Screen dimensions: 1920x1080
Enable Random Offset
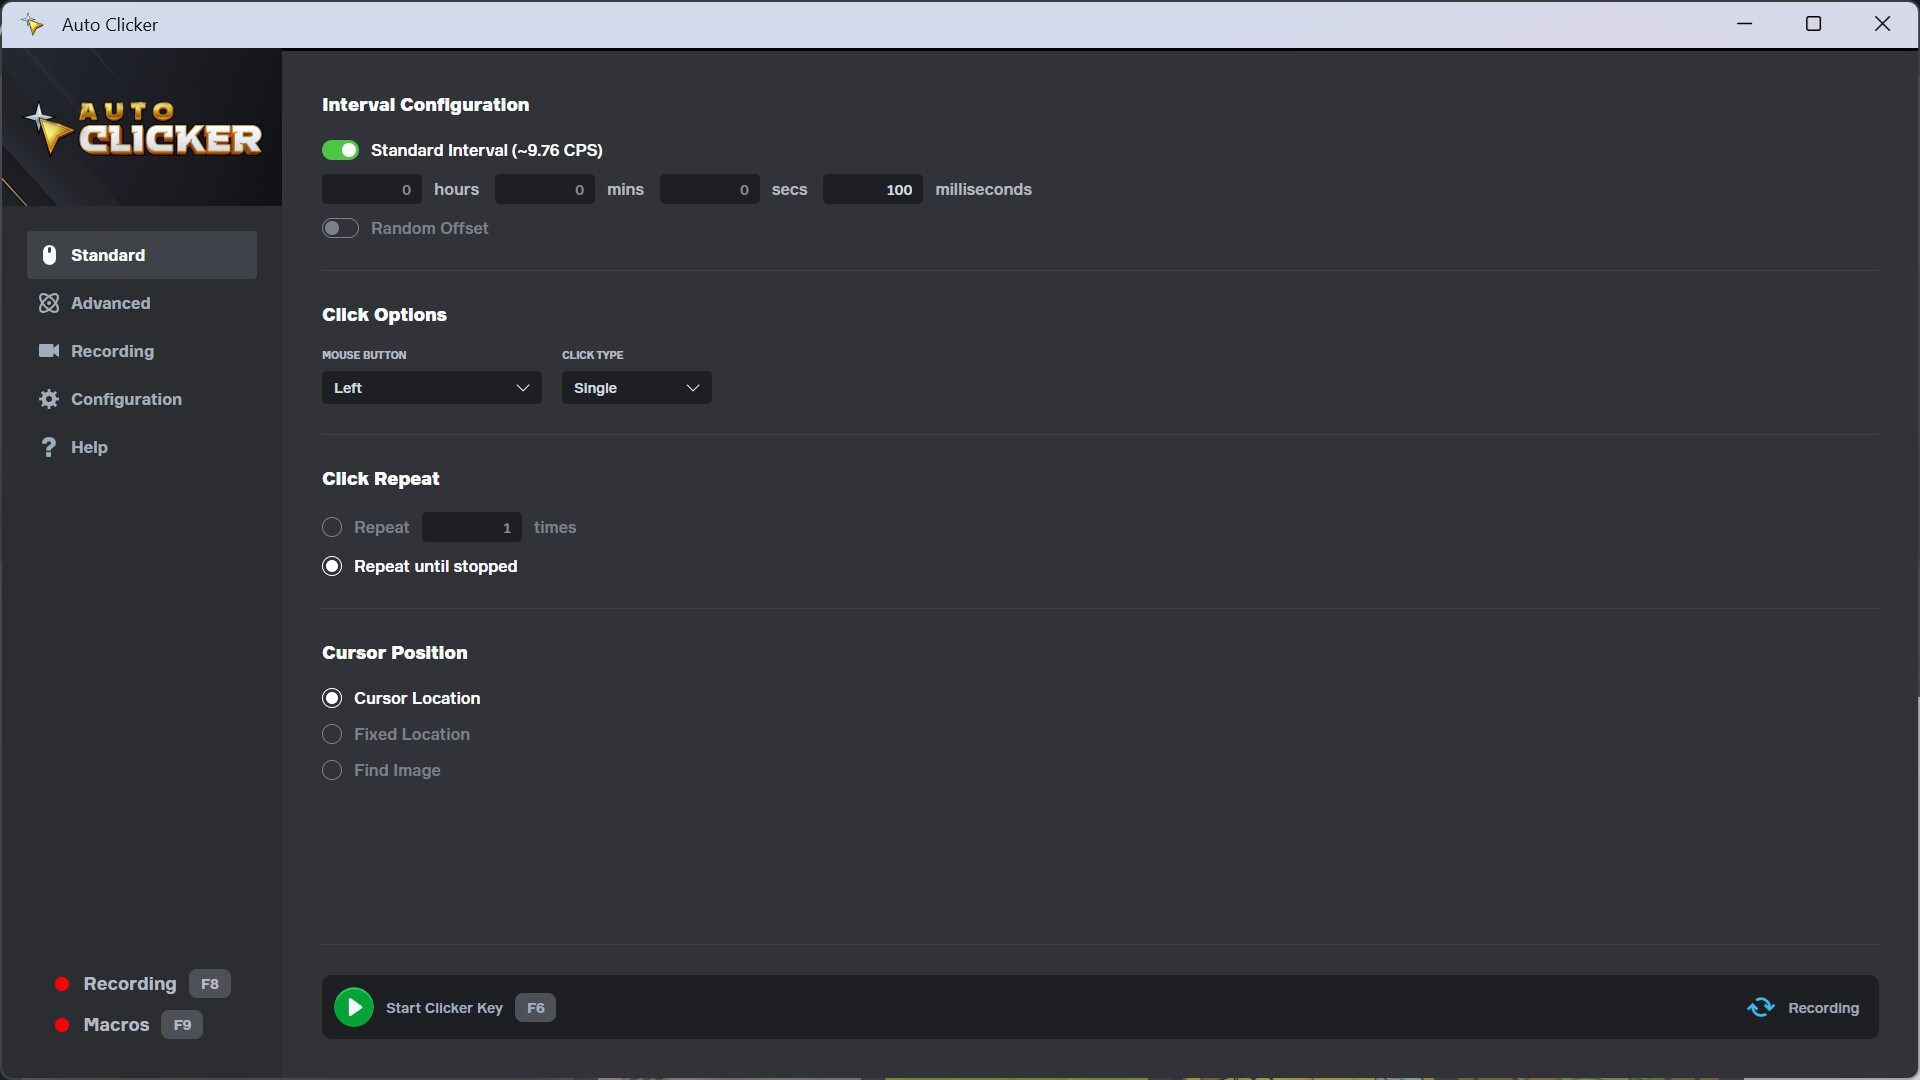pos(340,228)
